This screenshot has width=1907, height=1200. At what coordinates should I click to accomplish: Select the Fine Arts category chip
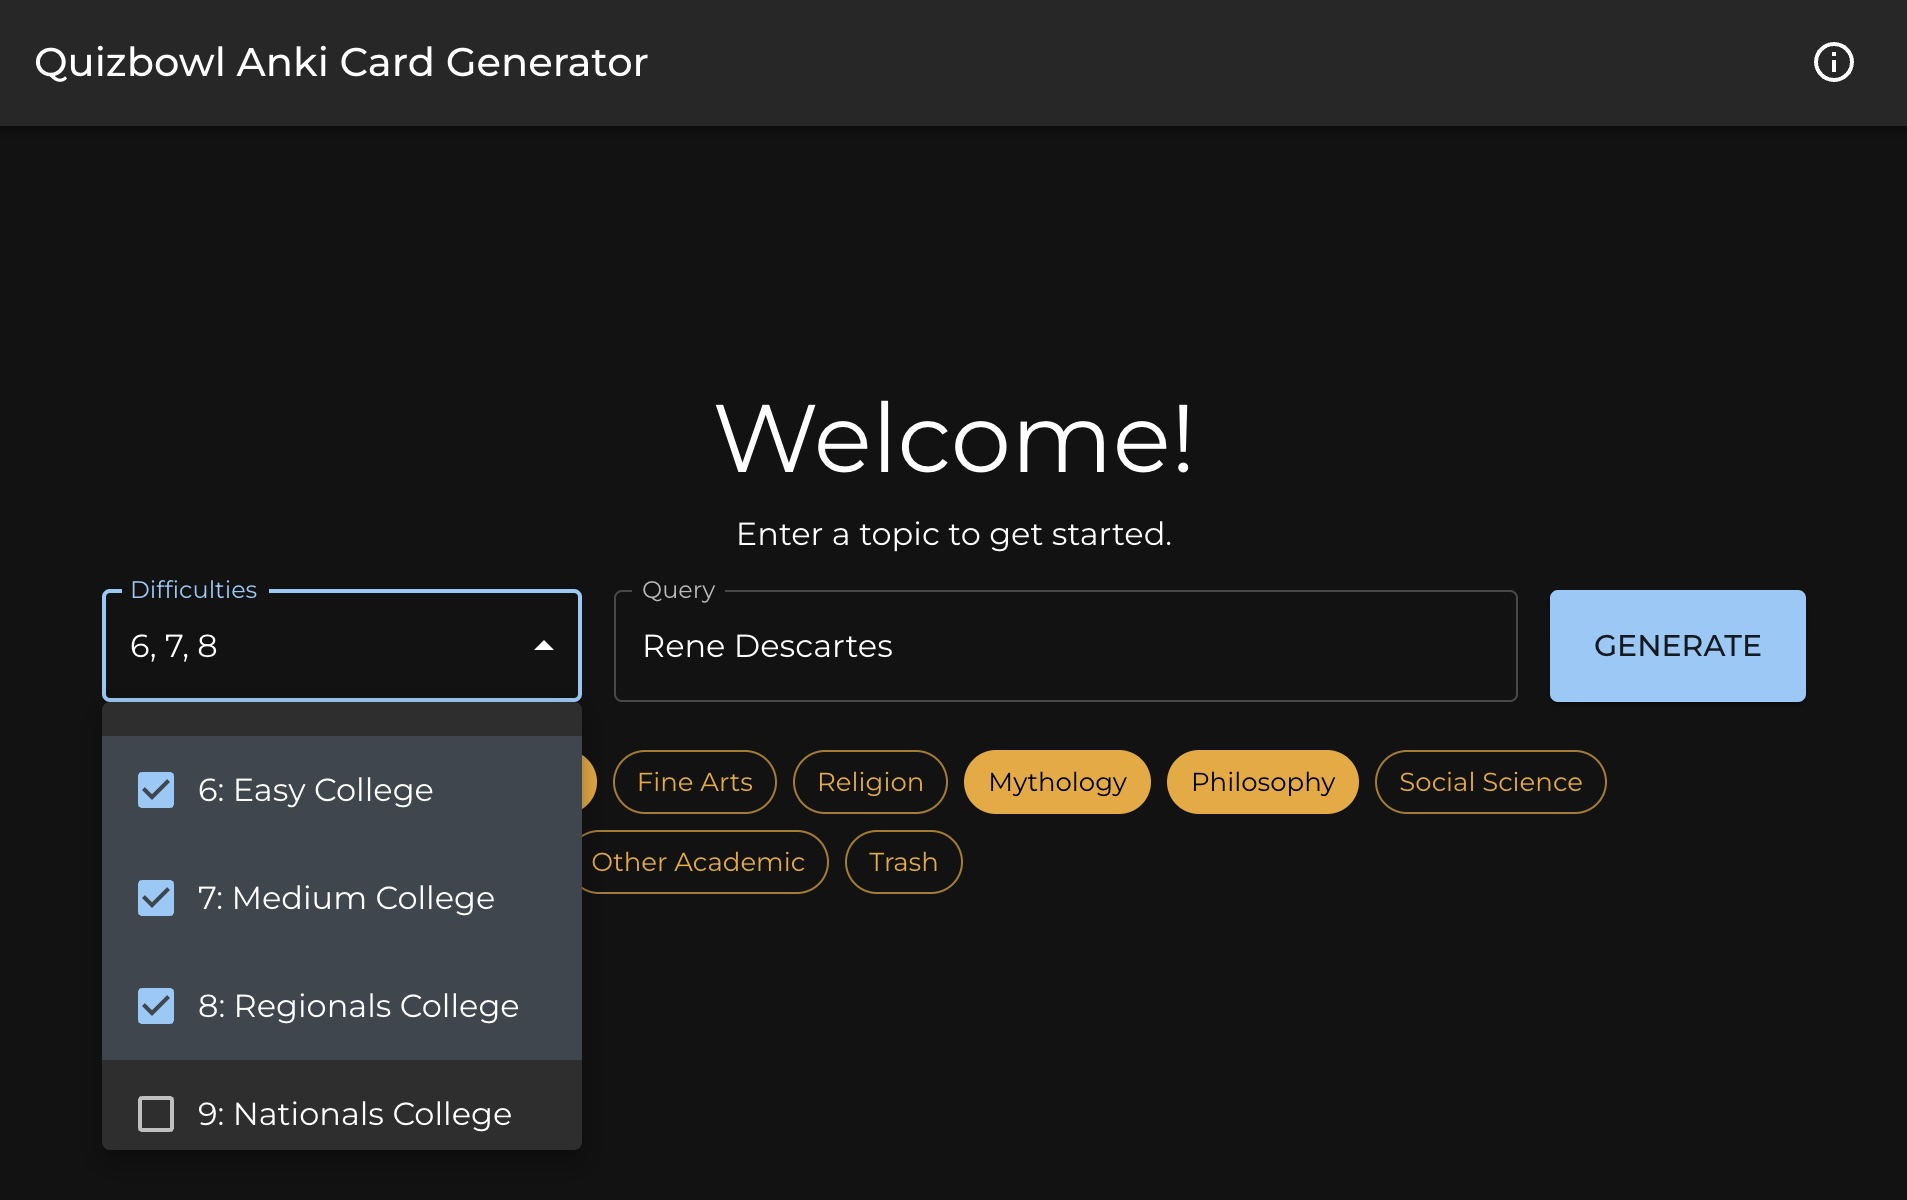coord(694,782)
